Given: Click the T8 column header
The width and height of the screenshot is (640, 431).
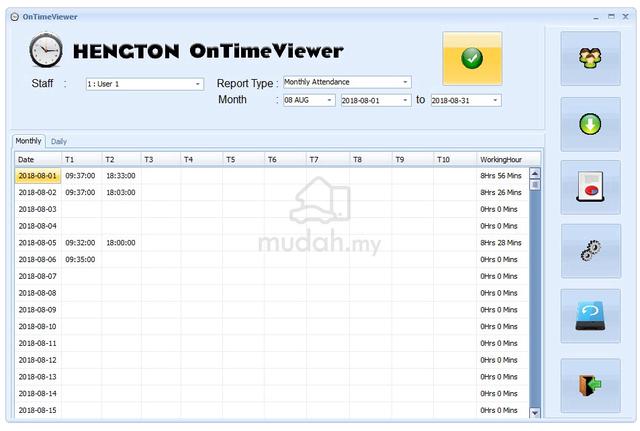Looking at the screenshot, I should point(370,160).
